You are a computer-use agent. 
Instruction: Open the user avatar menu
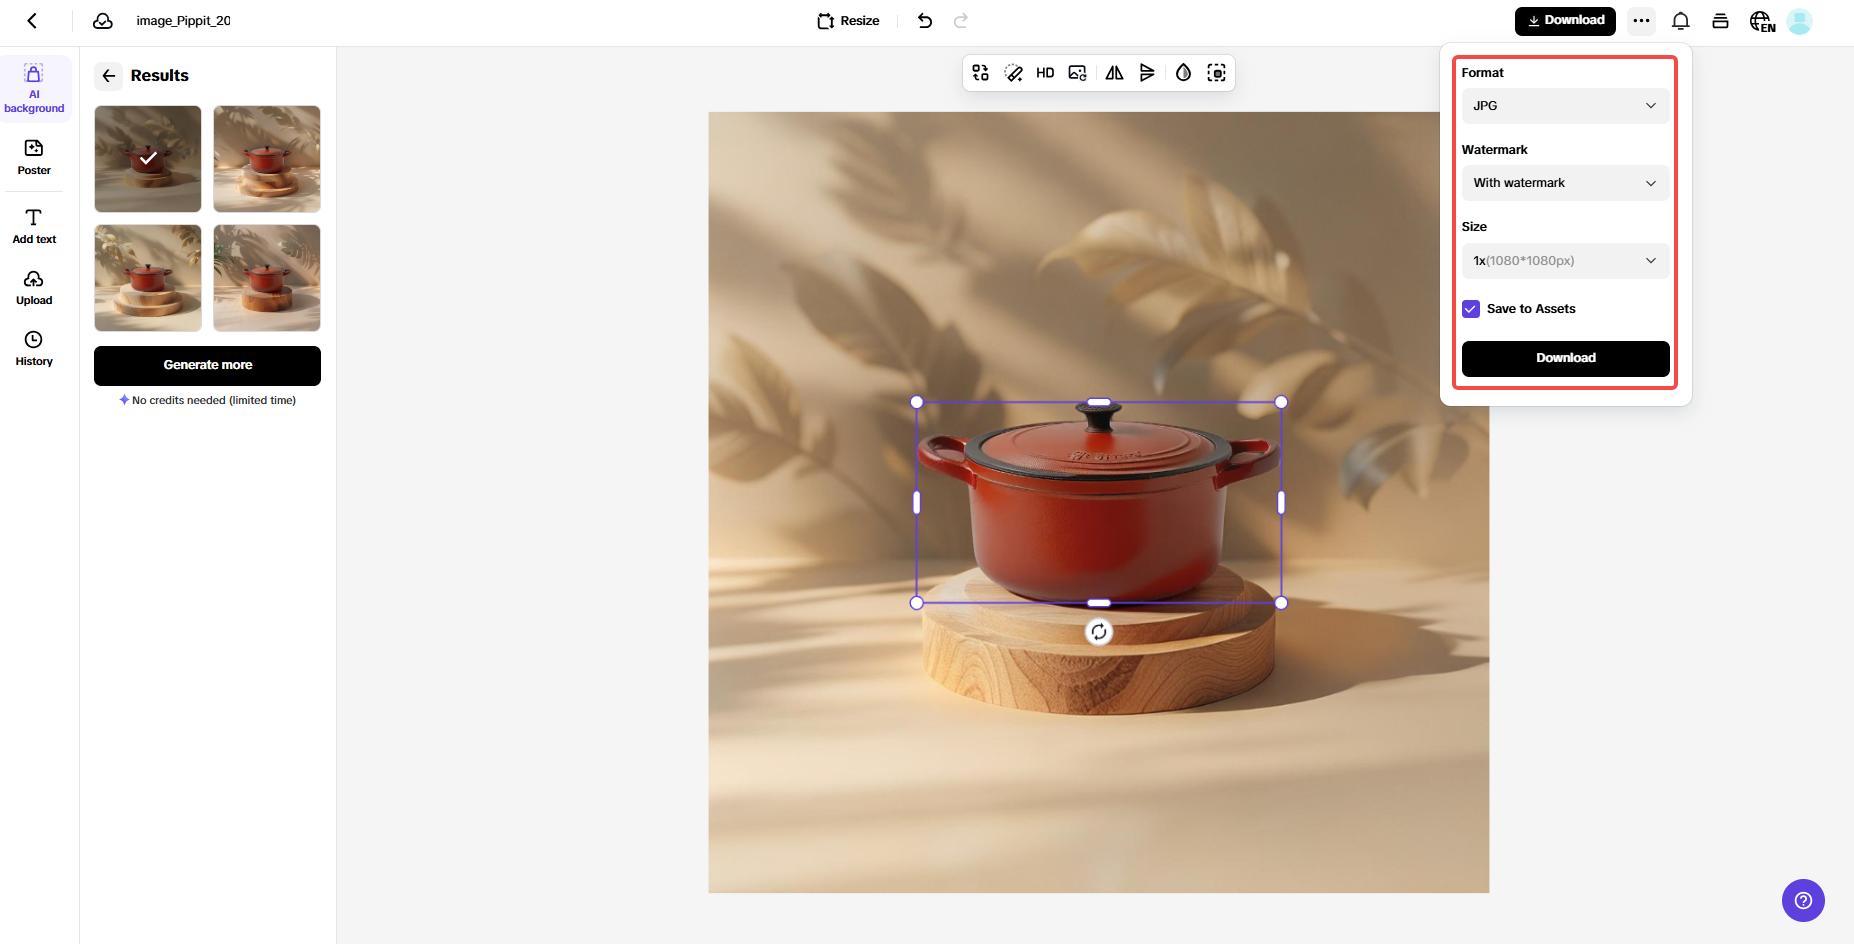click(1799, 21)
